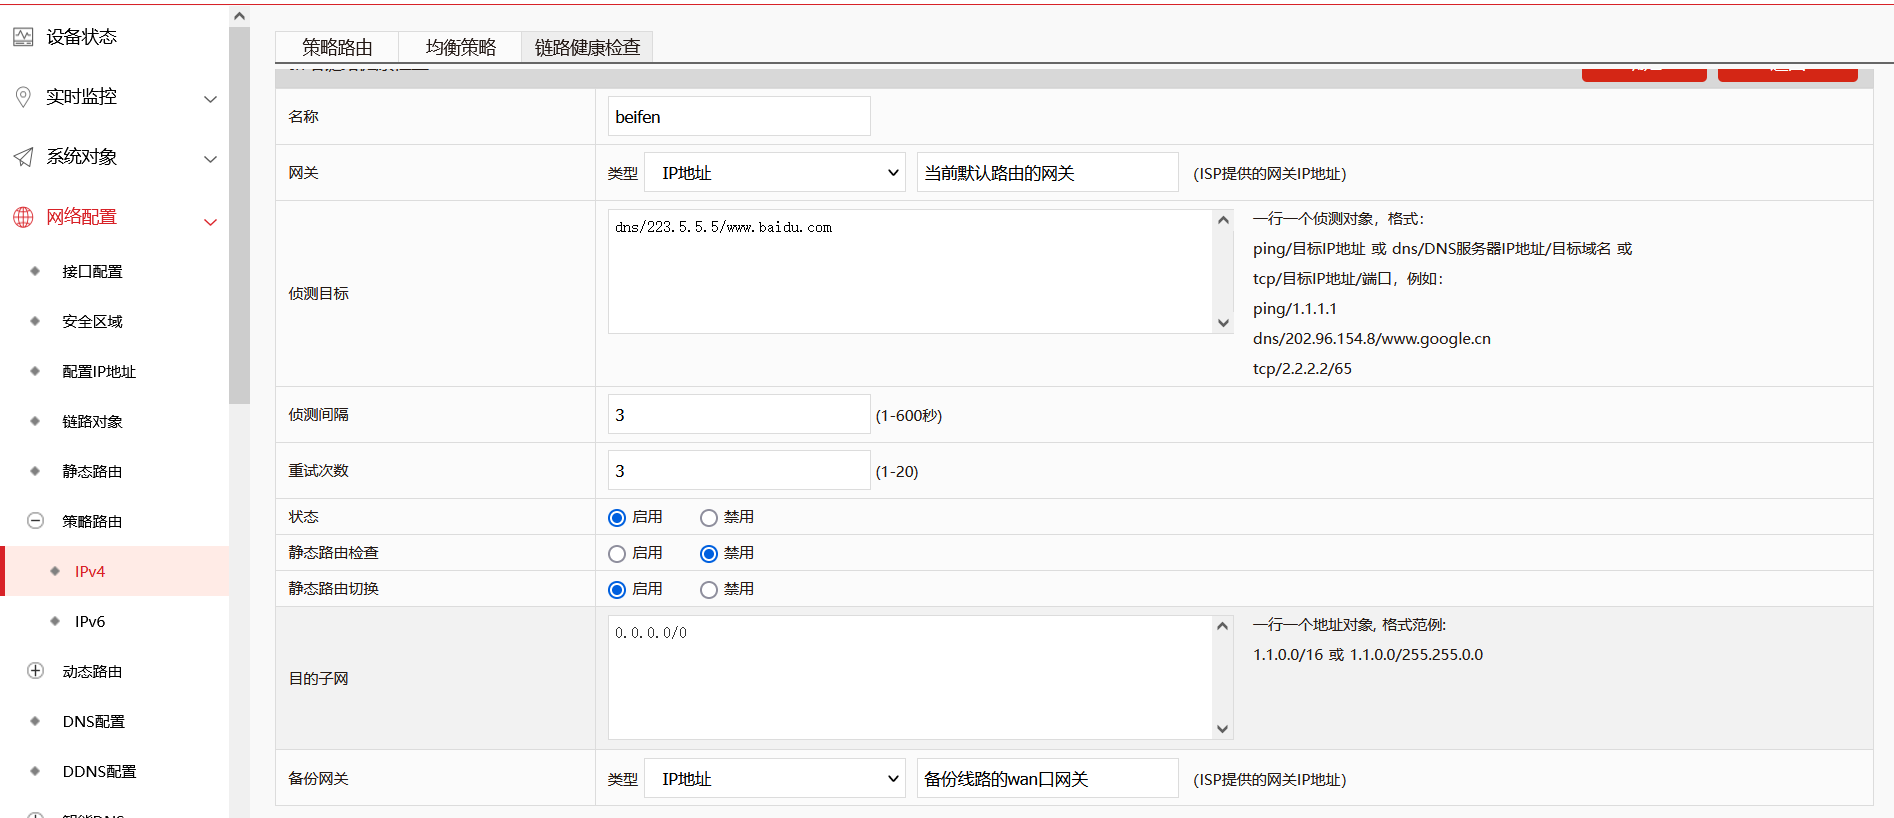Collapse 策略路由 with the minus circle icon
This screenshot has width=1894, height=818.
tap(35, 521)
